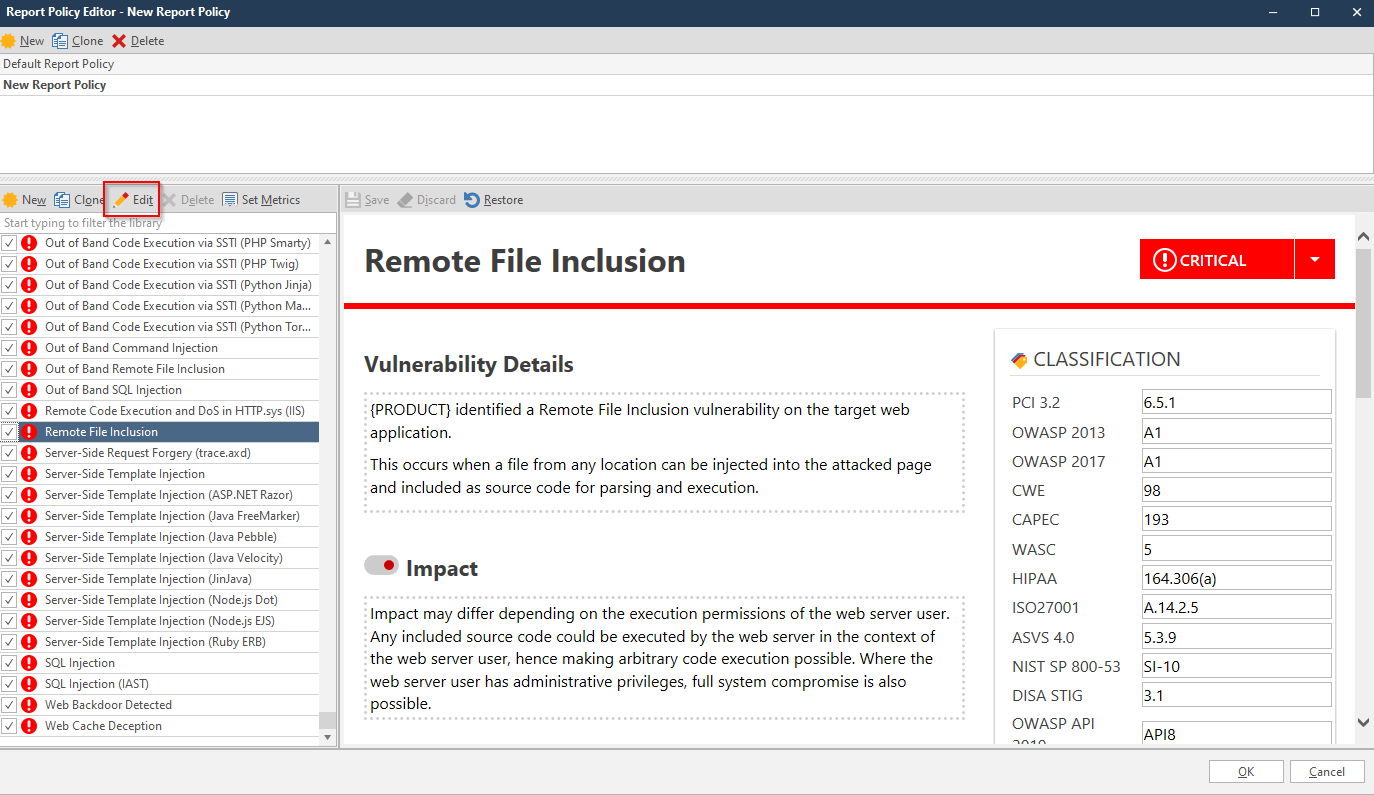
Task: Select Server-Side Template Injection (Node.js Dot)
Action: [x=159, y=600]
